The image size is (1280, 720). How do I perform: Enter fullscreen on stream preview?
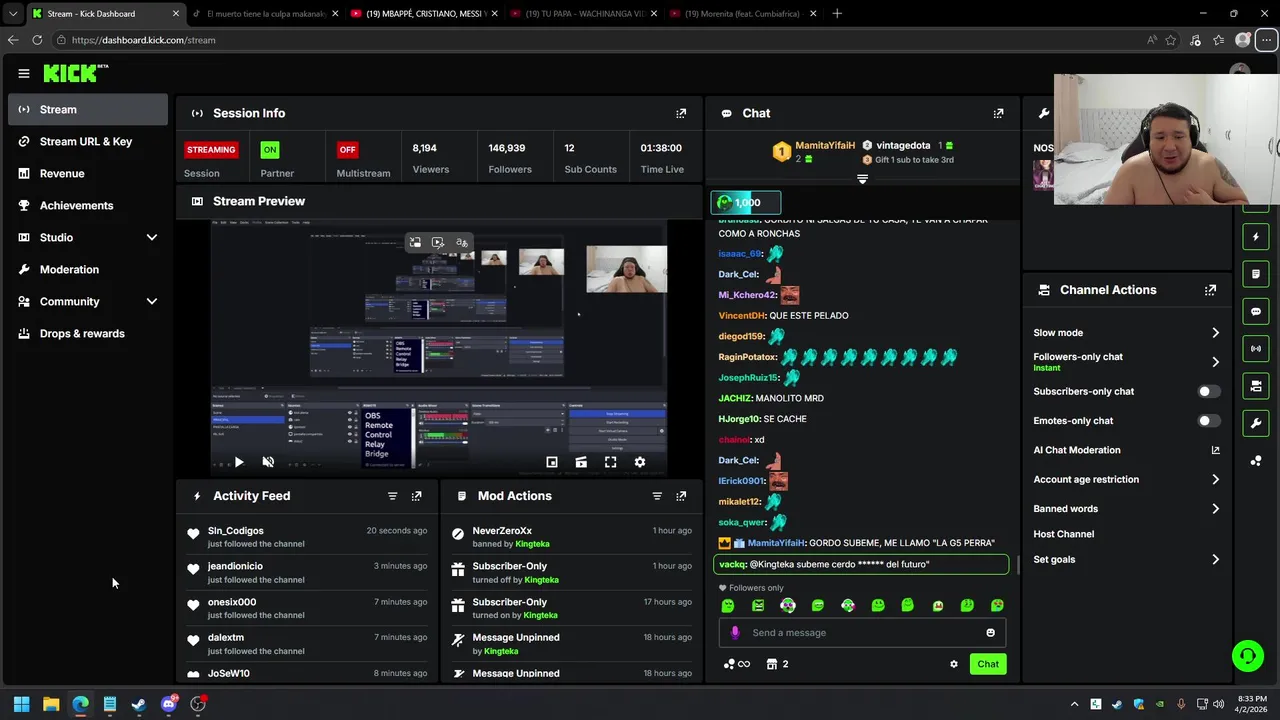pos(610,462)
